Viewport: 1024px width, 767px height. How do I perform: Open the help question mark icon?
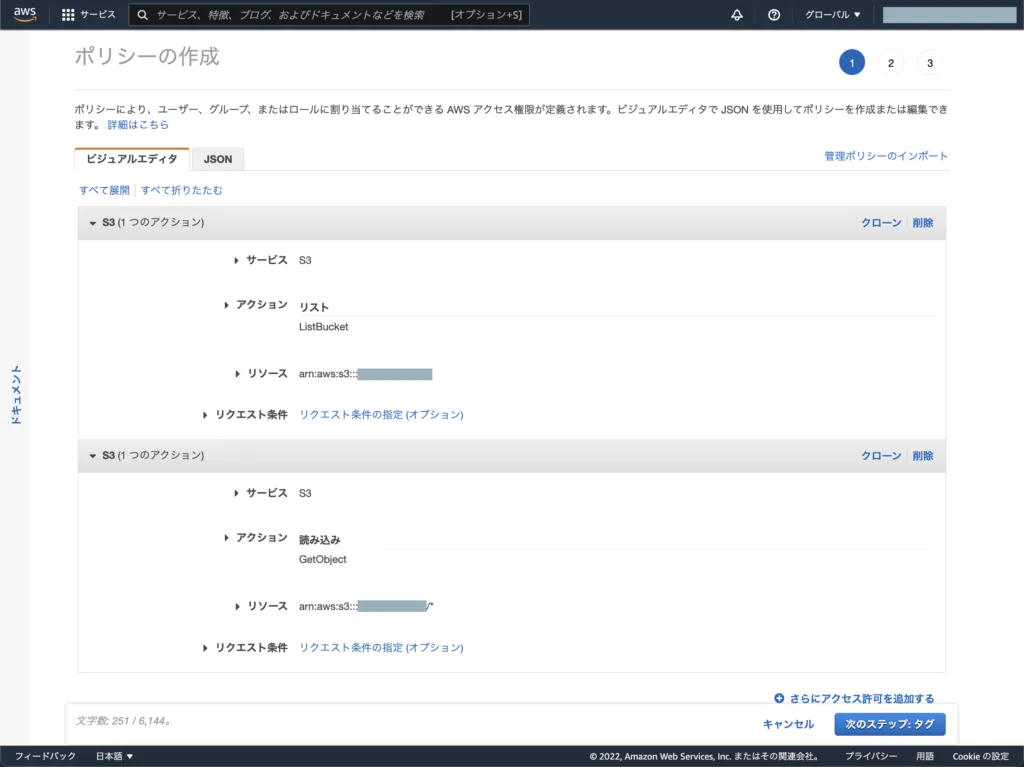click(774, 14)
